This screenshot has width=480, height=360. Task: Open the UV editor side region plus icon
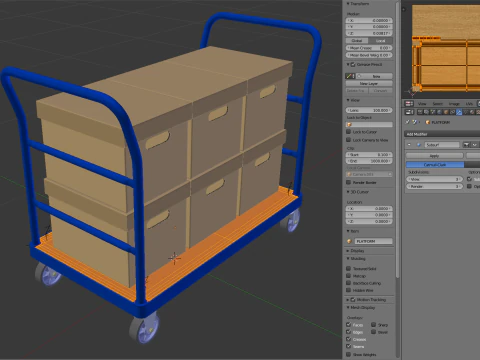(404, 9)
